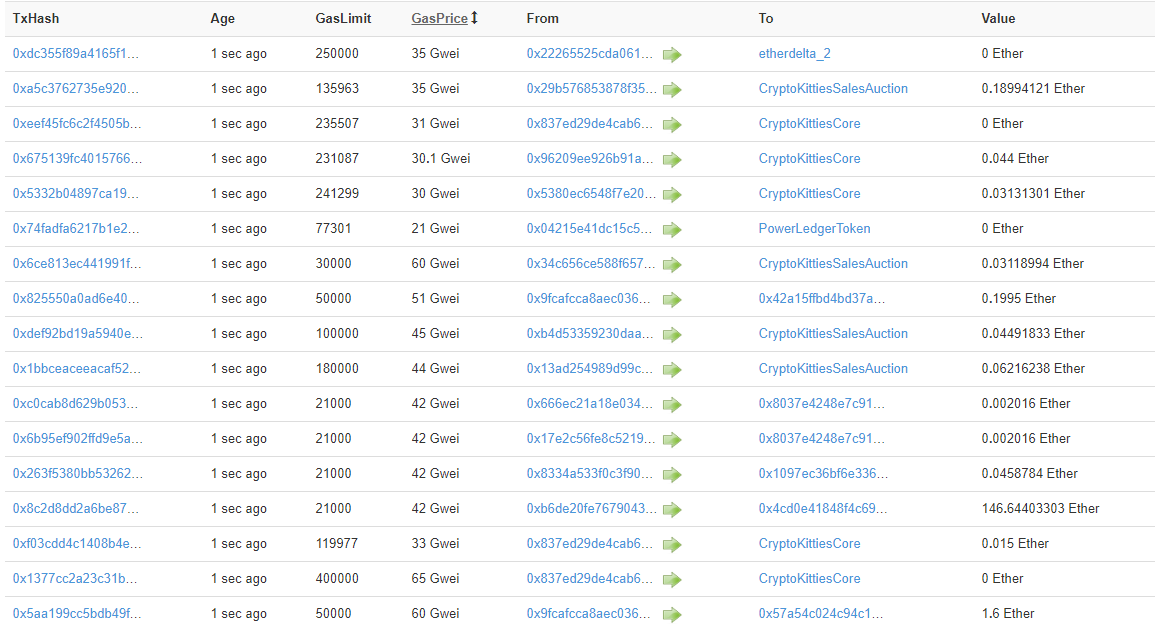The image size is (1160, 630).
Task: Open CryptoKittiesSalesAuction in 0.03118994 Ether row
Action: click(x=833, y=263)
